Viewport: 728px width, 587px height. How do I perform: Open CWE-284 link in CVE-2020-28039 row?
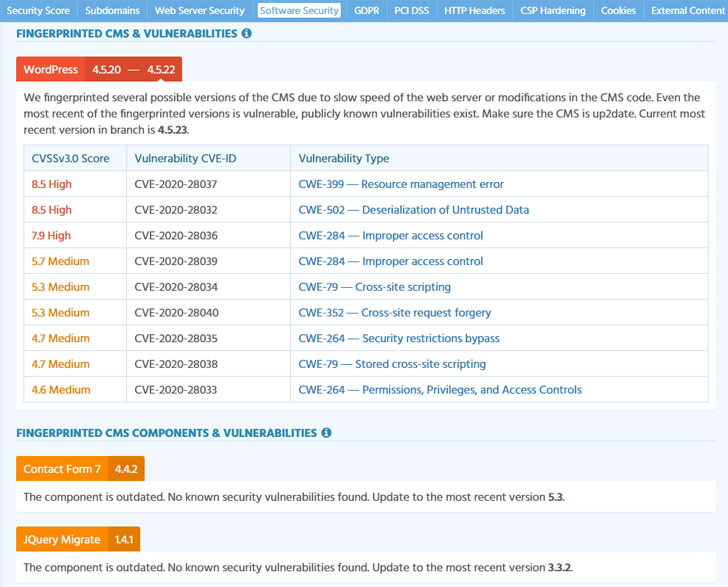(x=391, y=261)
